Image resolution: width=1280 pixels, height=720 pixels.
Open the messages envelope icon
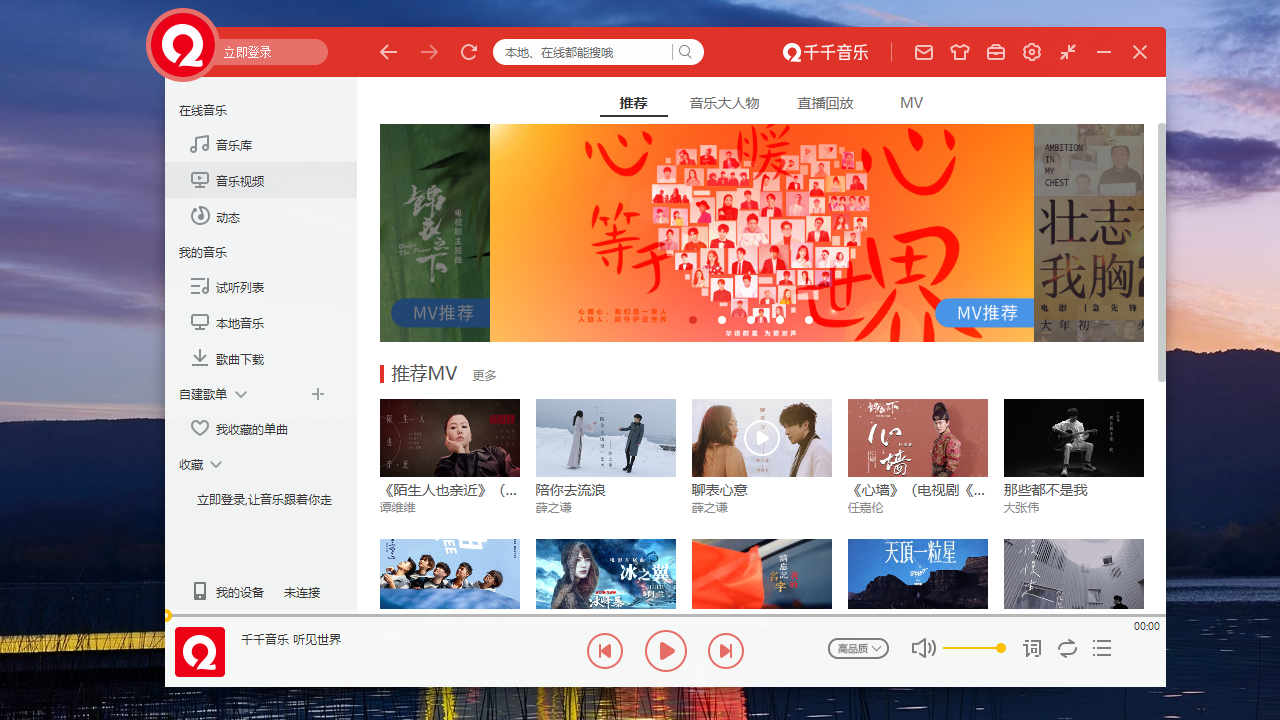click(x=924, y=52)
